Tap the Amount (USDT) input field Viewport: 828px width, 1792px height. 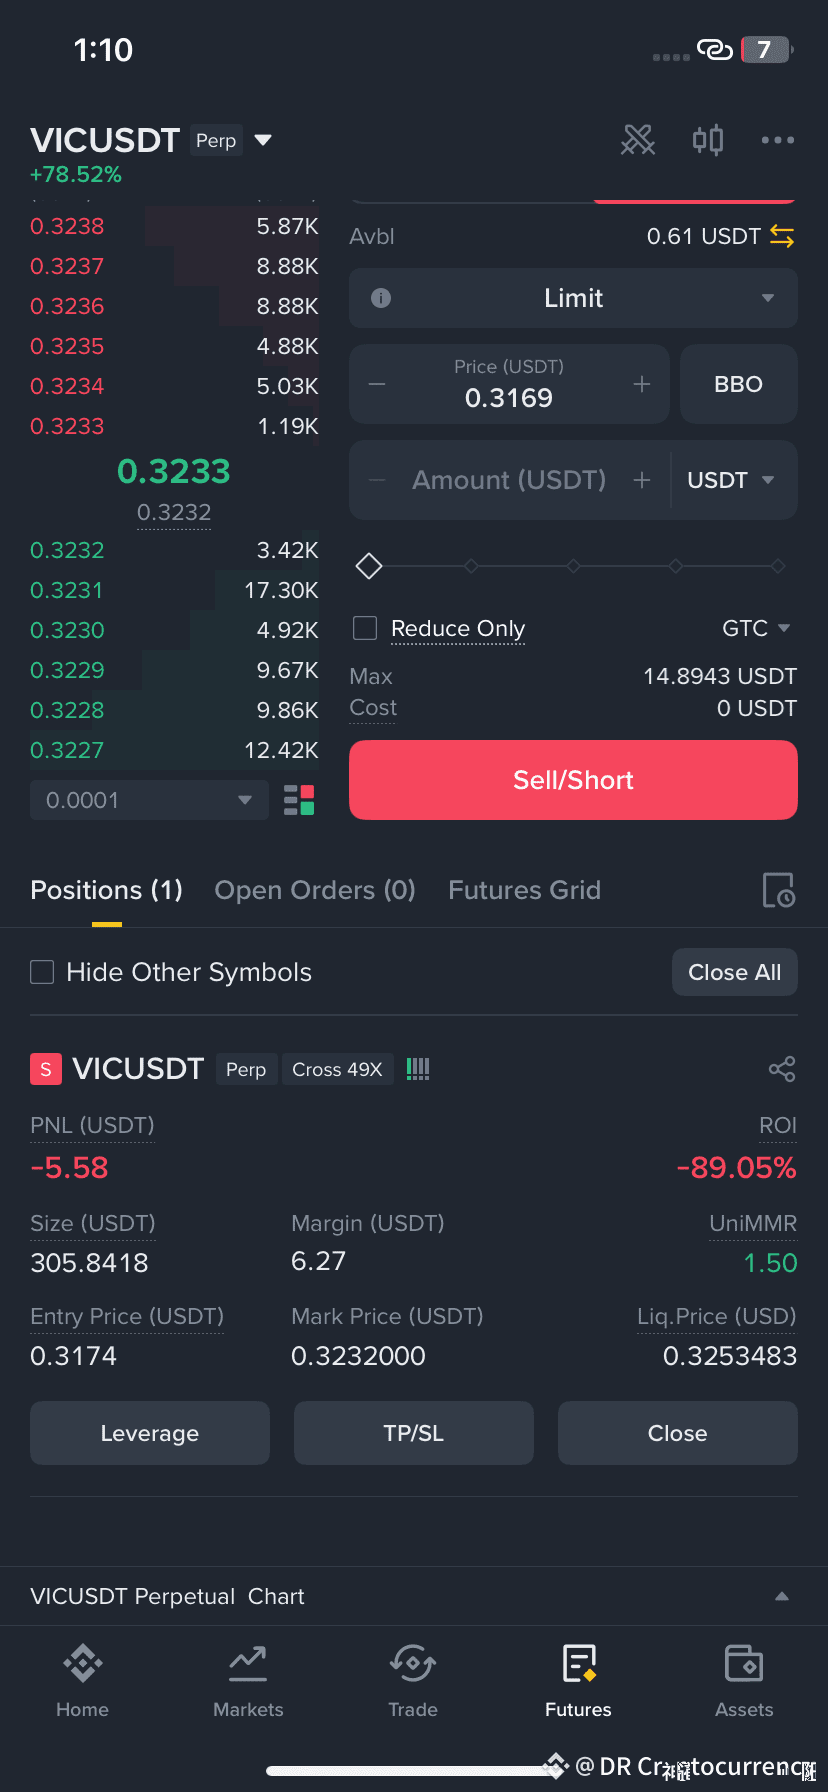point(509,480)
